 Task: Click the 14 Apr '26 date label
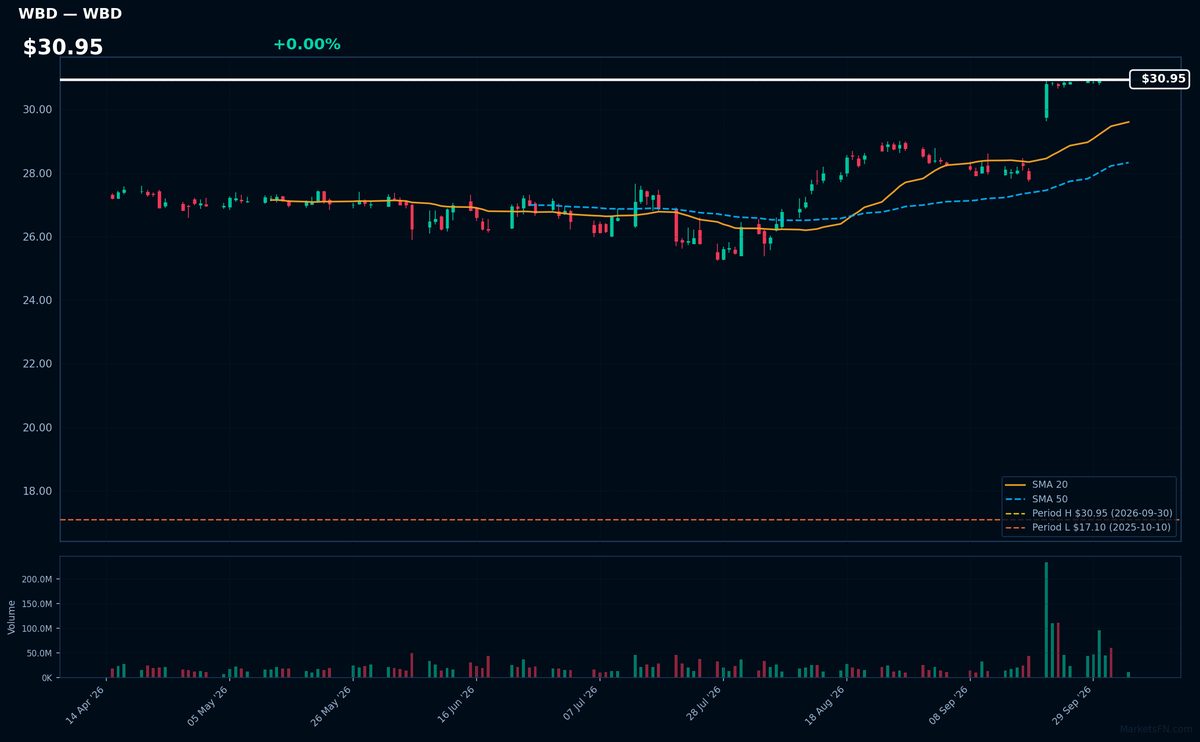[x=86, y=704]
